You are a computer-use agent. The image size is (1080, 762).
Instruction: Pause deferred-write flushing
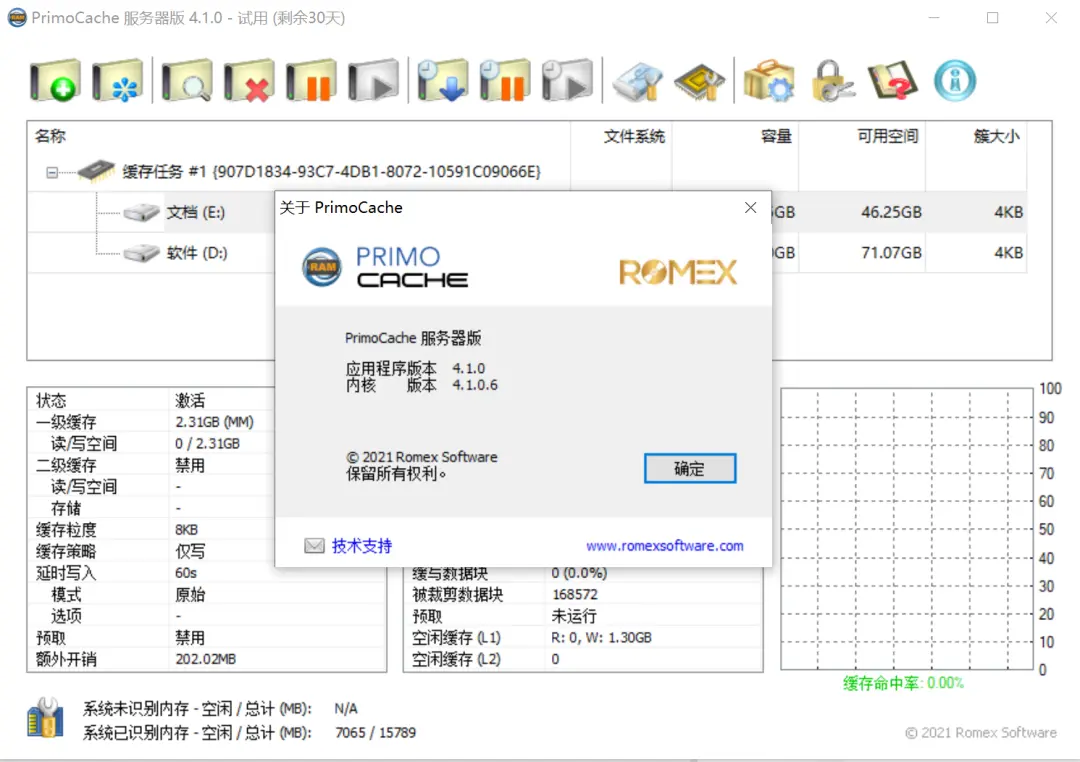505,80
